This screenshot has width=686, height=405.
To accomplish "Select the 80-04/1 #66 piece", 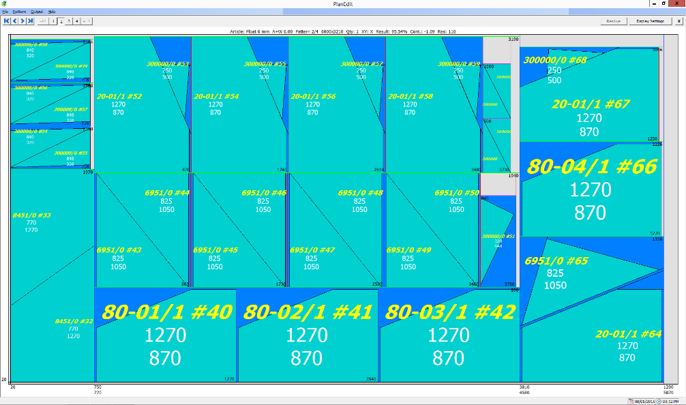I will pos(591,190).
